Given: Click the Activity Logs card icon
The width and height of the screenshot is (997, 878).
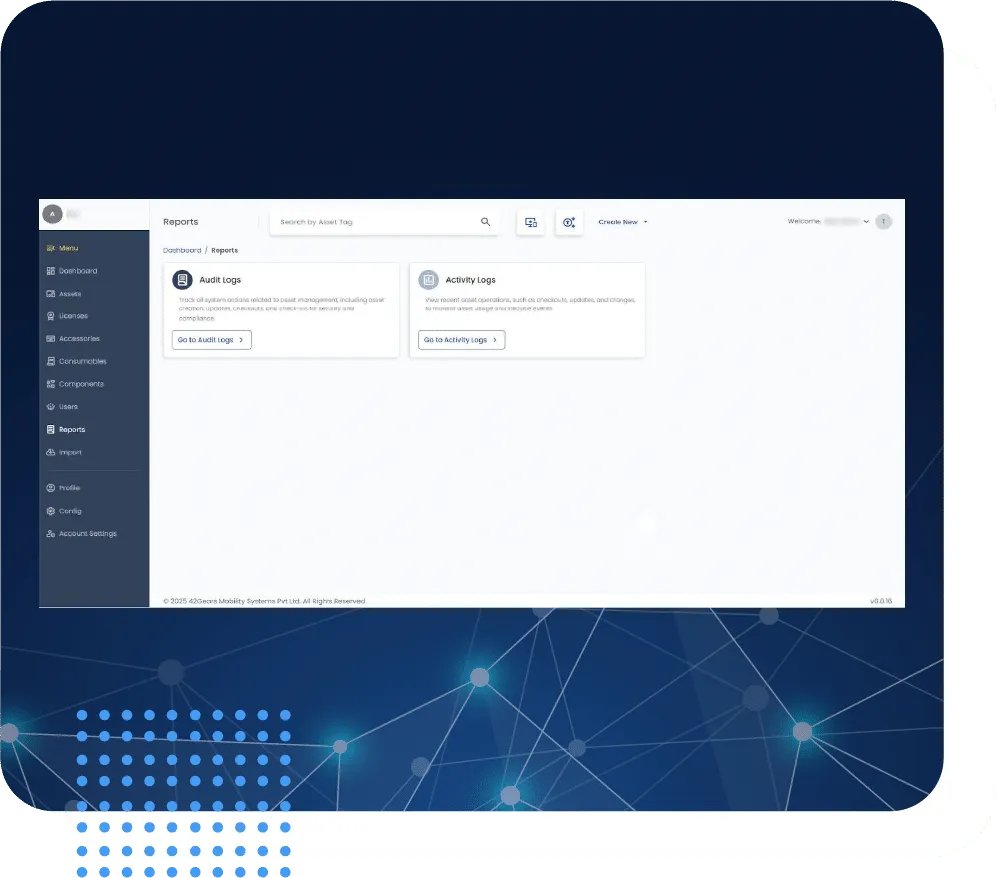Looking at the screenshot, I should [429, 280].
